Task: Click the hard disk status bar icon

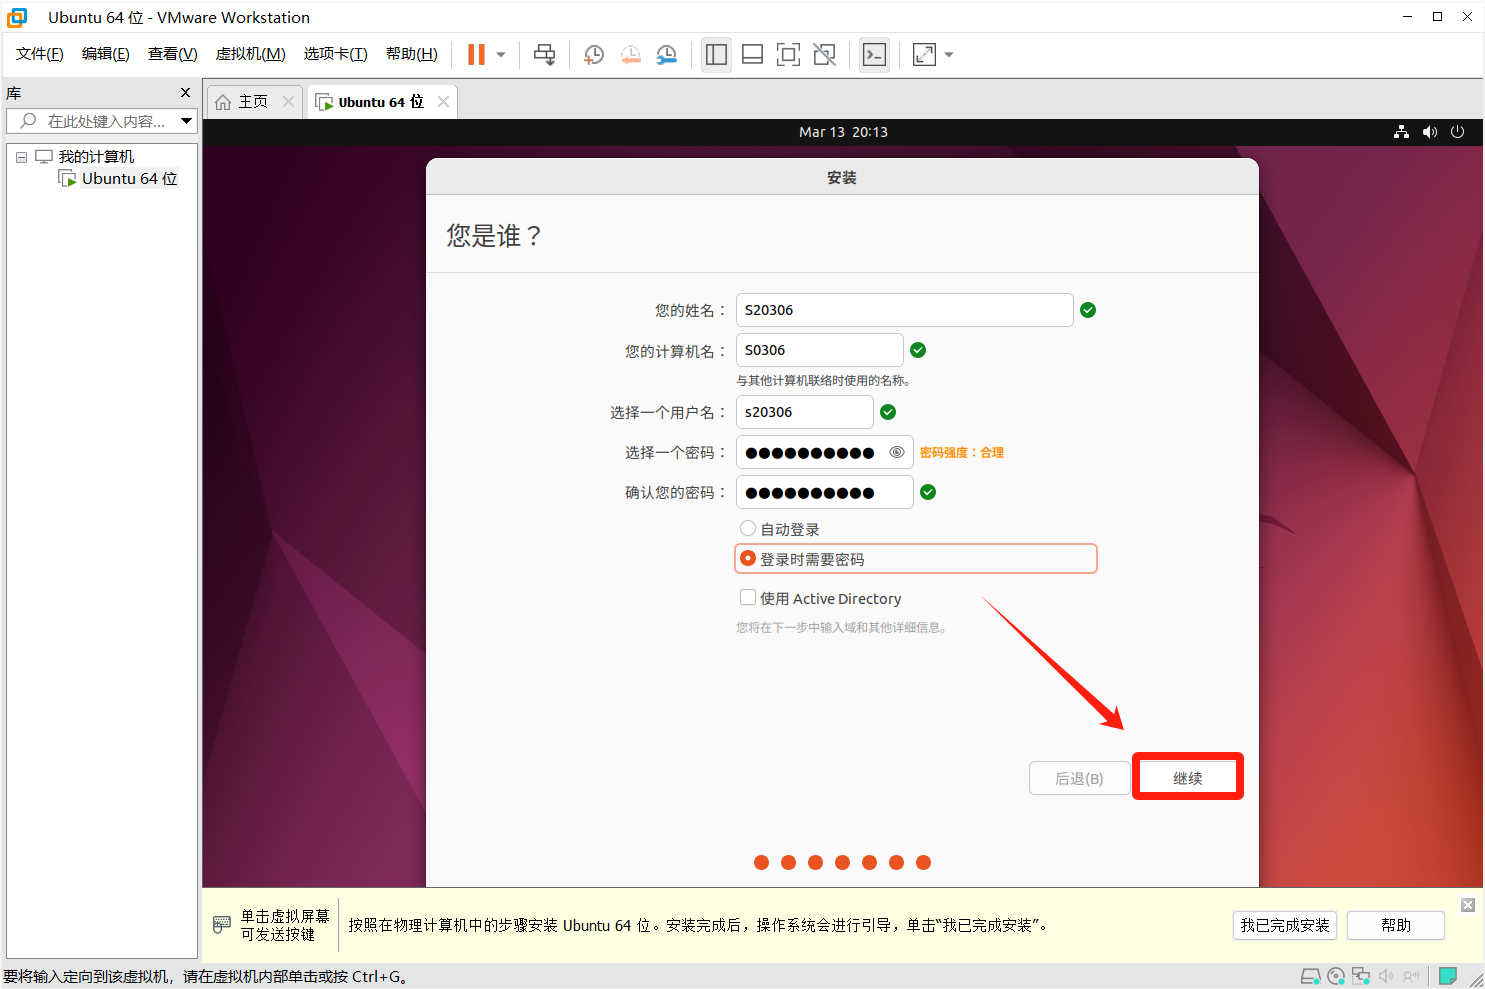Action: (x=1310, y=976)
